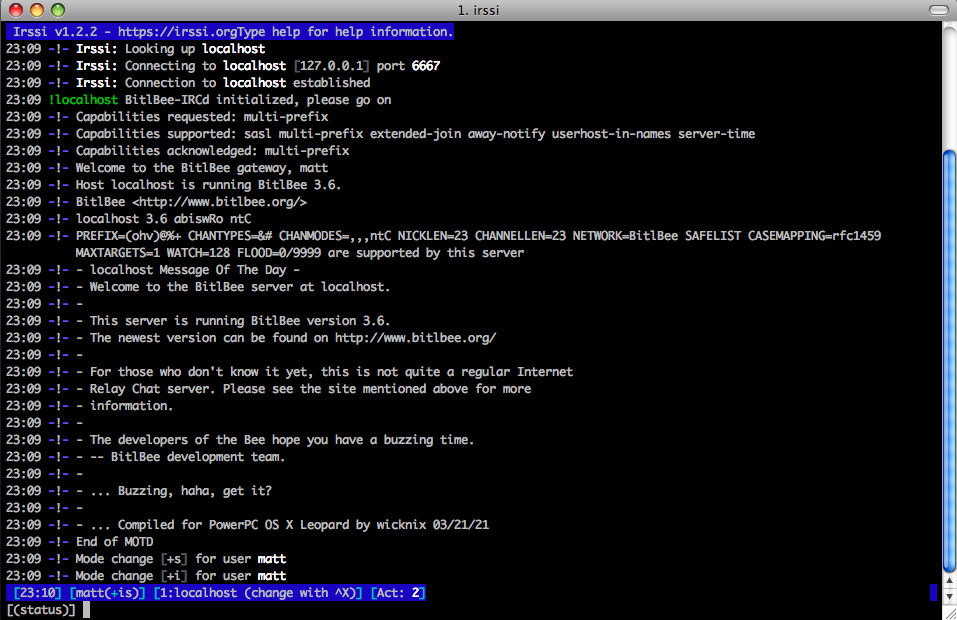
Task: Click the [127.0.0.1] IP address
Action: 331,65
